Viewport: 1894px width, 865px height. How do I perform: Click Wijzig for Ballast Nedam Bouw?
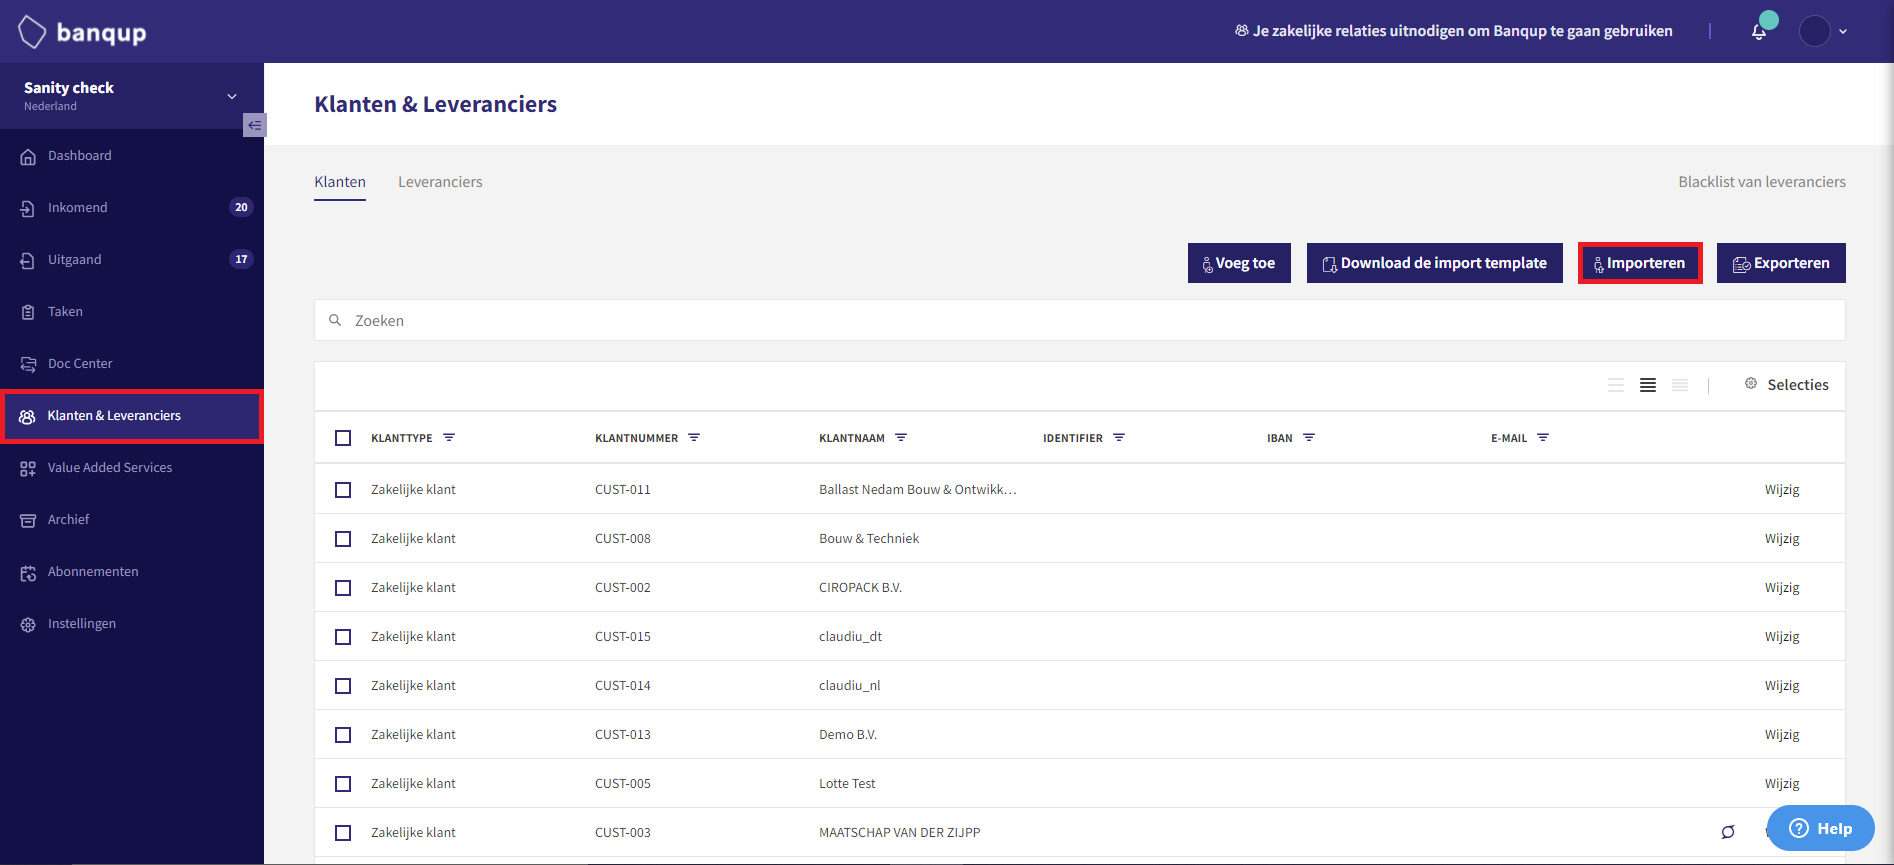1782,490
